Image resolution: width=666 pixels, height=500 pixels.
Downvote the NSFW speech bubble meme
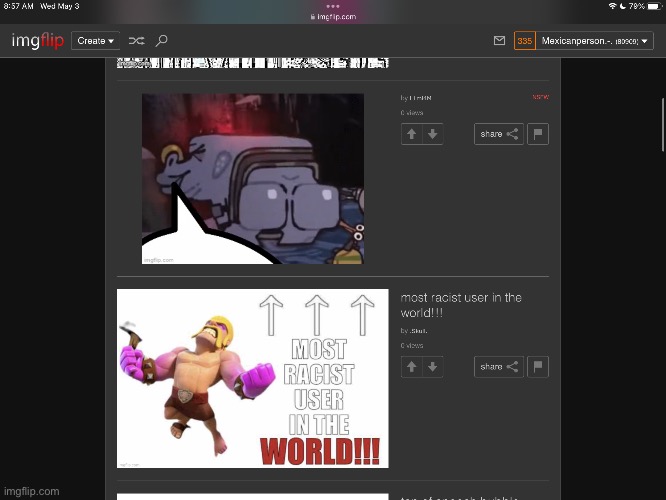coord(433,134)
